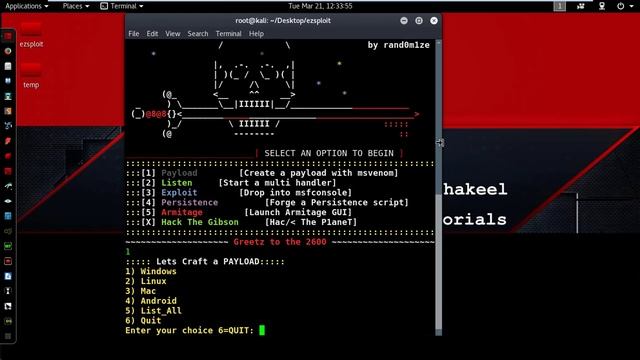Launch the web browser from the dock
The image size is (640, 360).
point(8,51)
